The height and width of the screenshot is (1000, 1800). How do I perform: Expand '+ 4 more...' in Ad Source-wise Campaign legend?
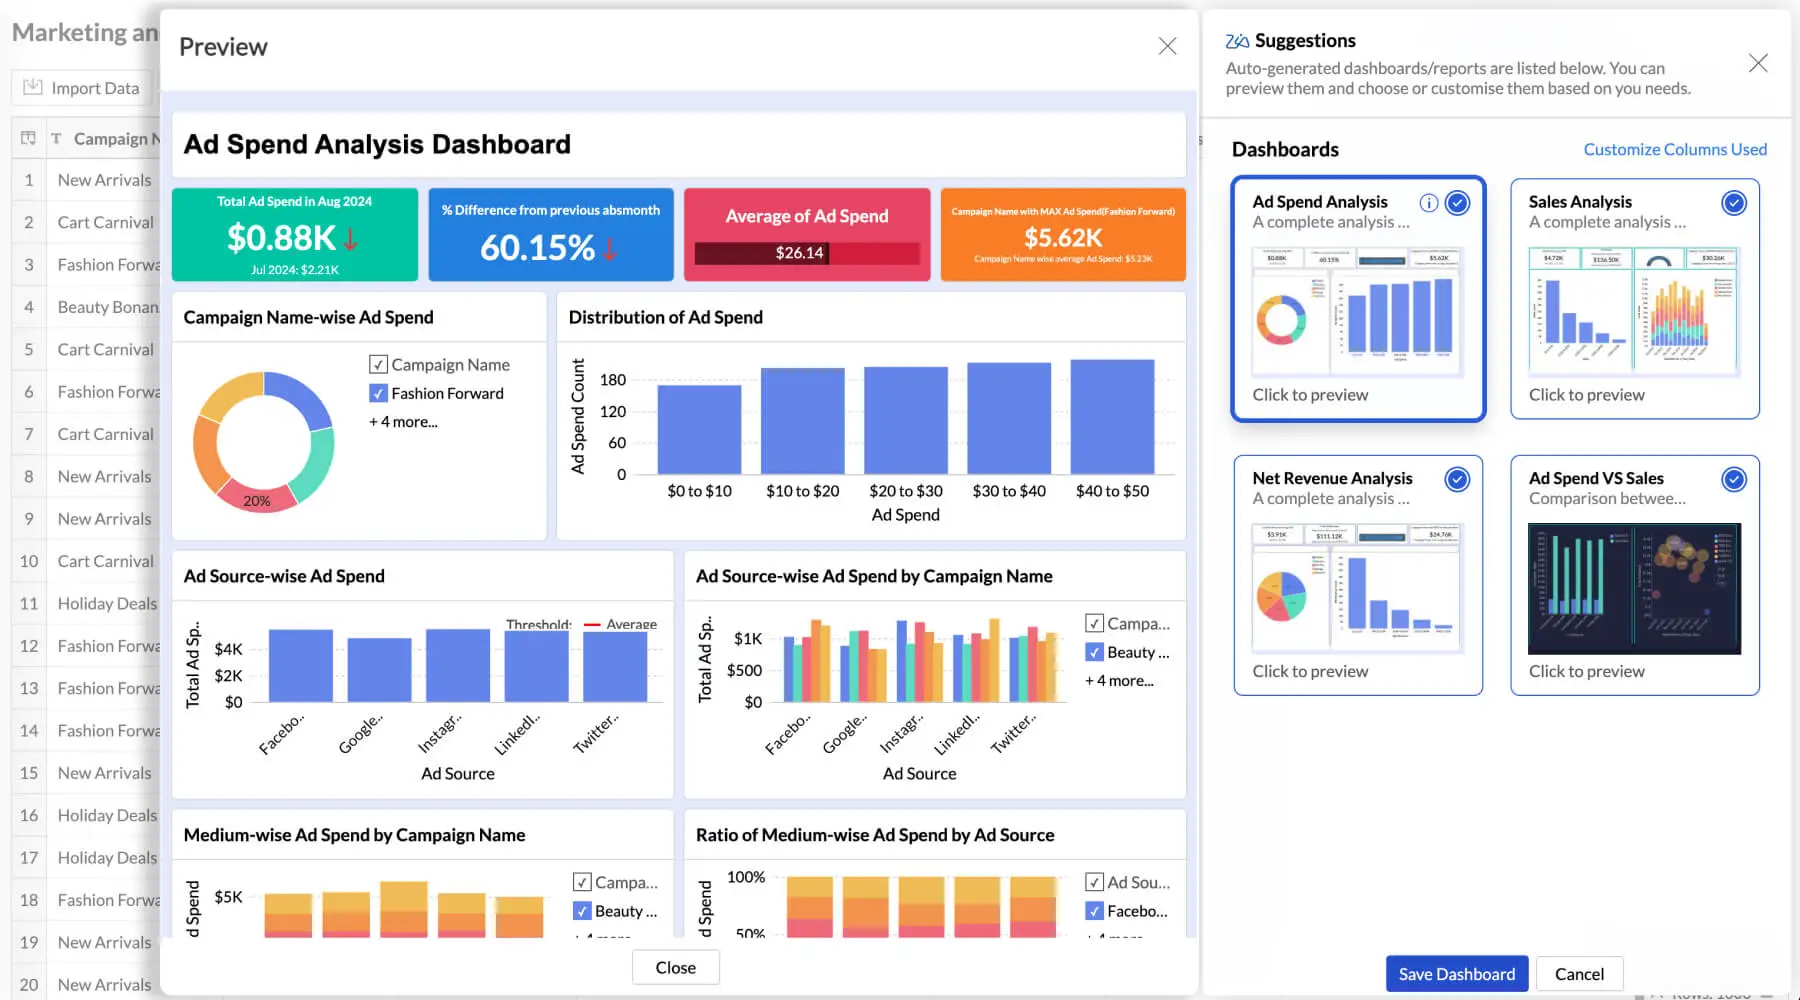point(1119,681)
